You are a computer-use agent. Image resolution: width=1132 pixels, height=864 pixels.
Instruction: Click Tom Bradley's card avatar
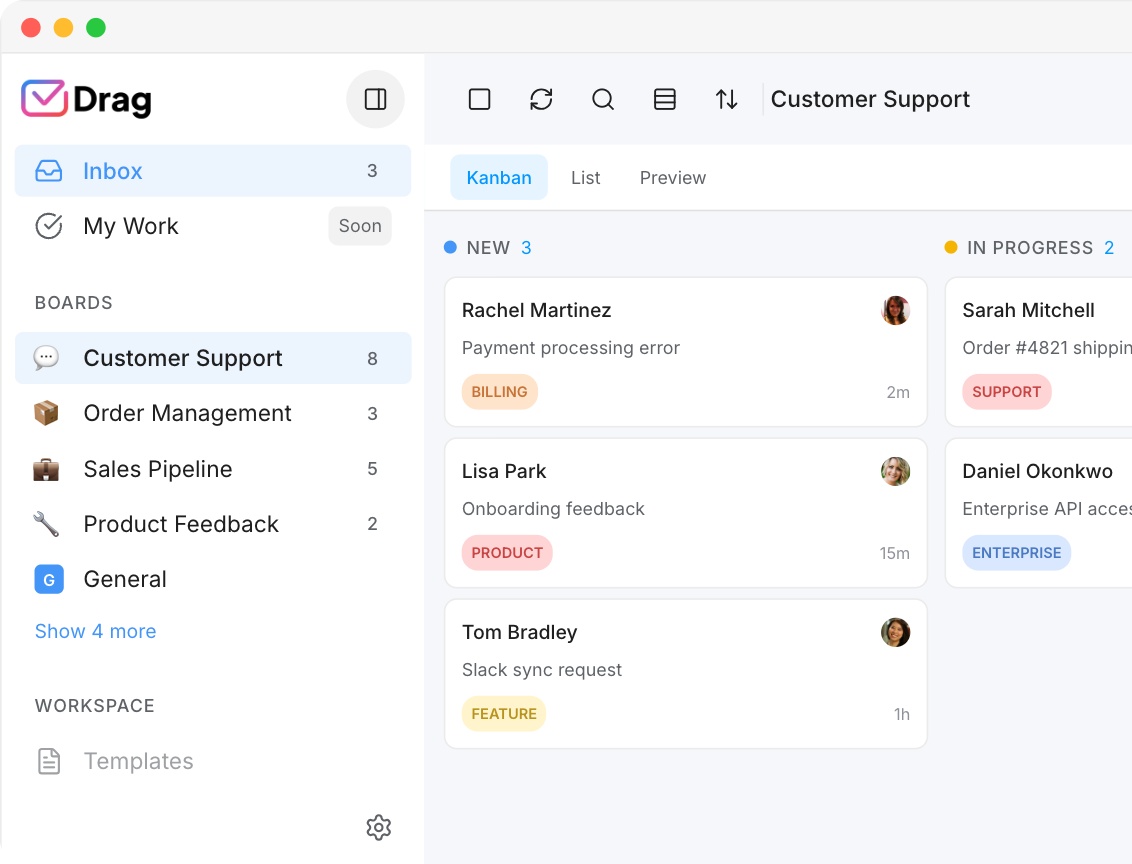[895, 632]
